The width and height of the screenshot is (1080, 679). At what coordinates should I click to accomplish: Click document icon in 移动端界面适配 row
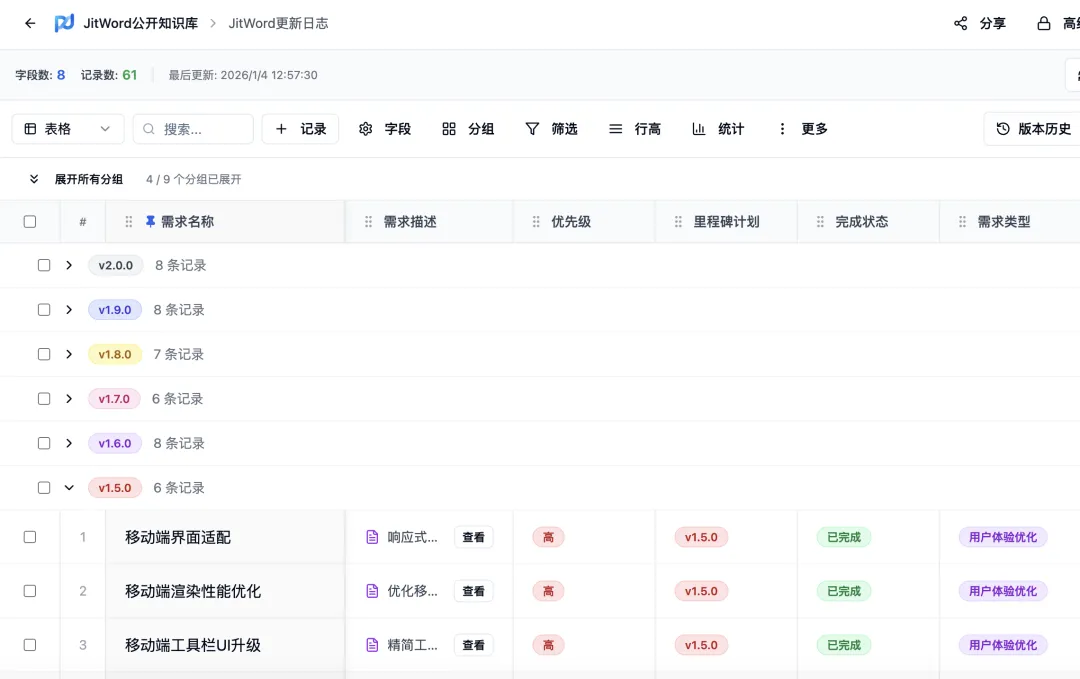tap(372, 537)
